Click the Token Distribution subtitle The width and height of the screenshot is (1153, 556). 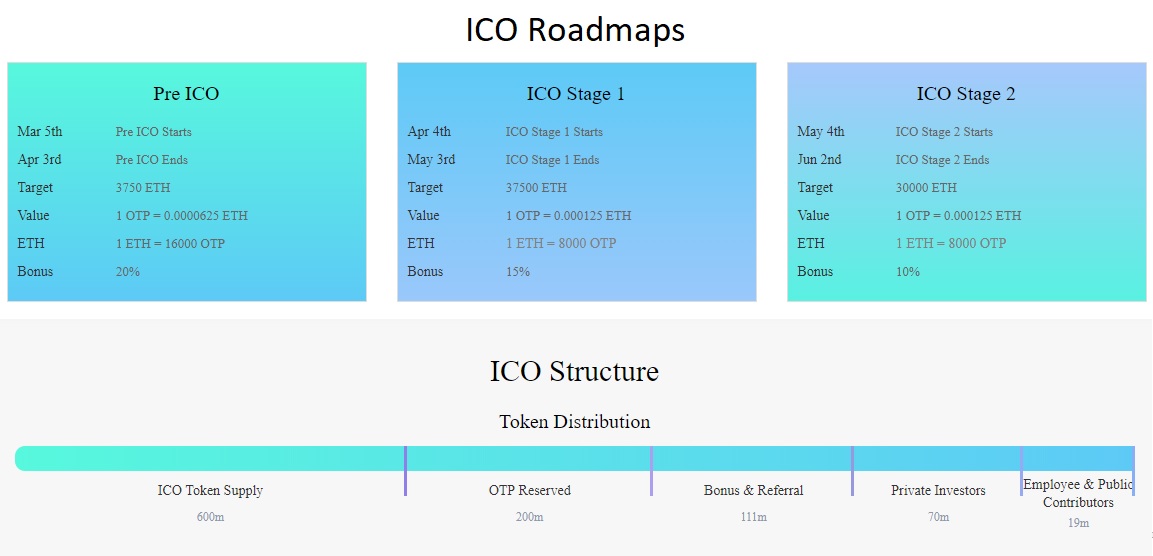(x=575, y=422)
